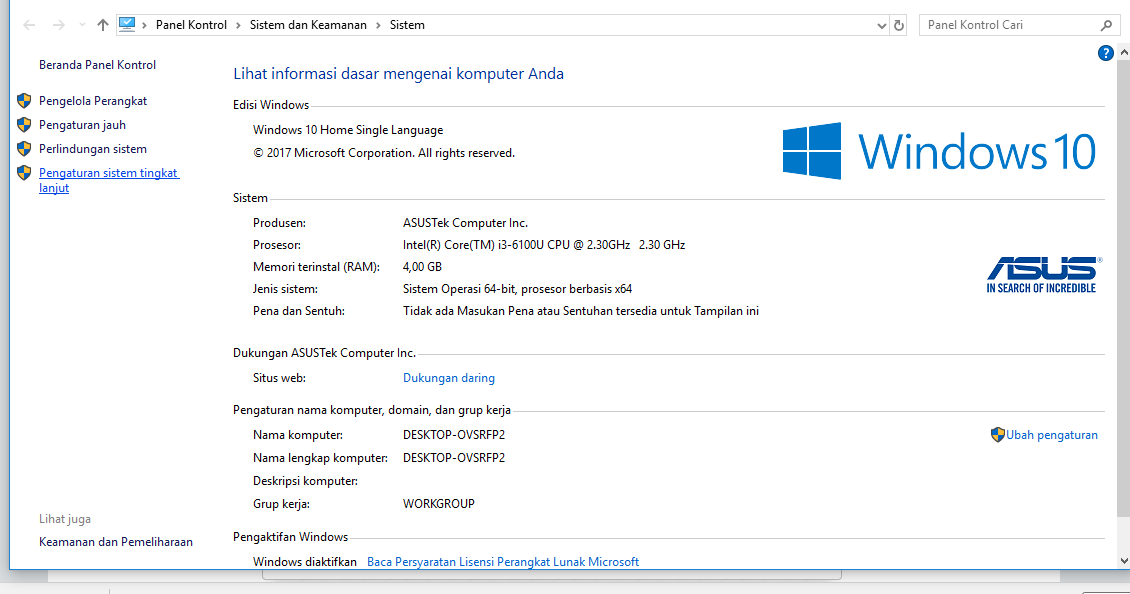
Task: Click the up arrow navigation button
Action: (x=102, y=25)
